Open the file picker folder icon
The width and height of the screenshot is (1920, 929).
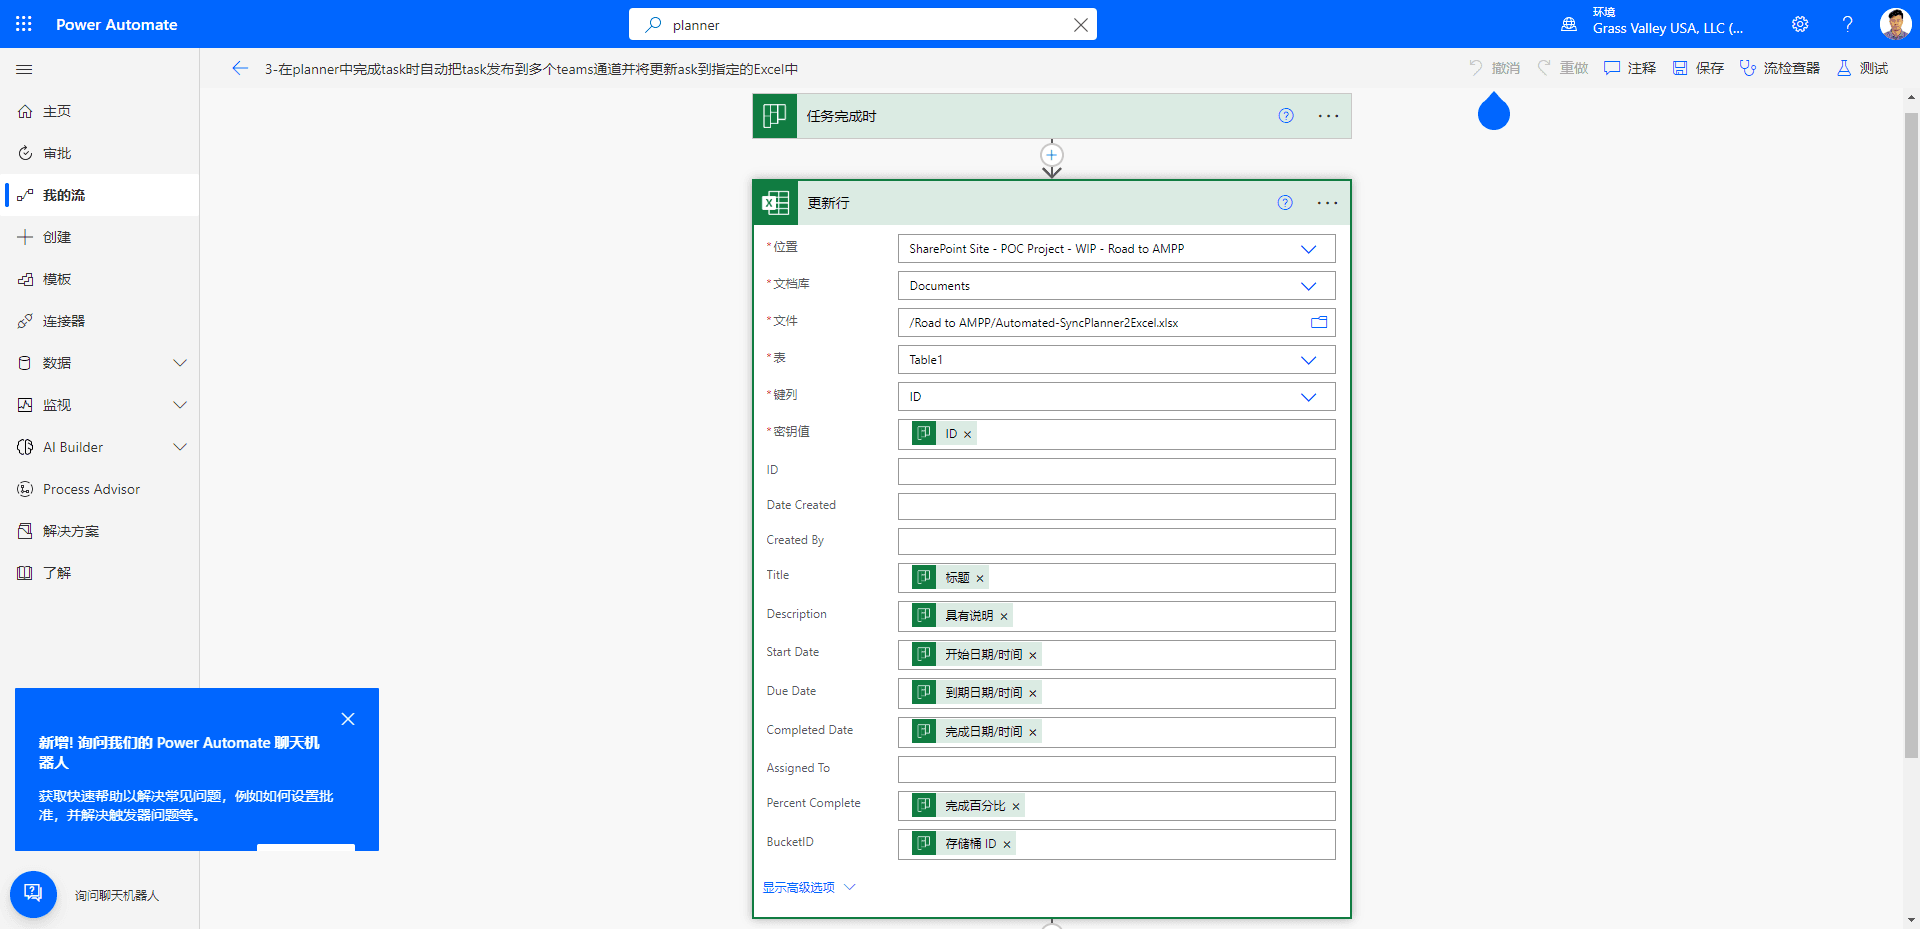pyautogui.click(x=1319, y=322)
